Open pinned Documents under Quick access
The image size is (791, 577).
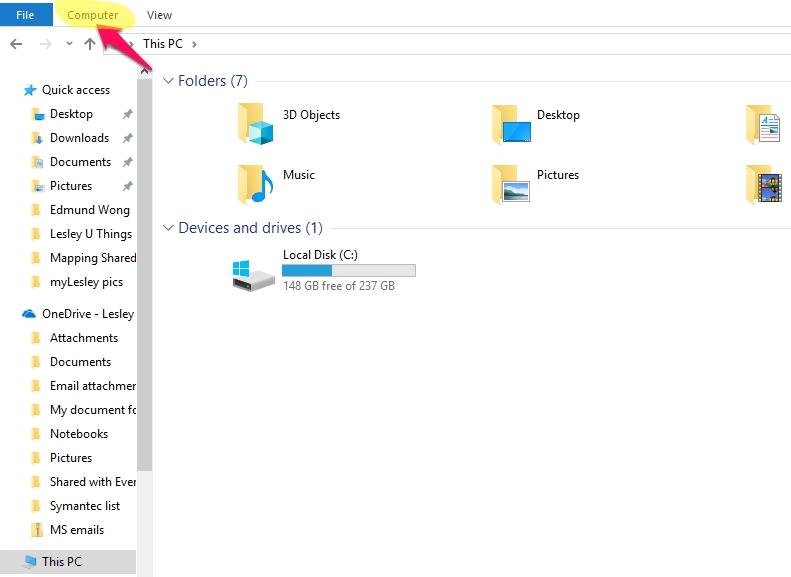point(80,162)
